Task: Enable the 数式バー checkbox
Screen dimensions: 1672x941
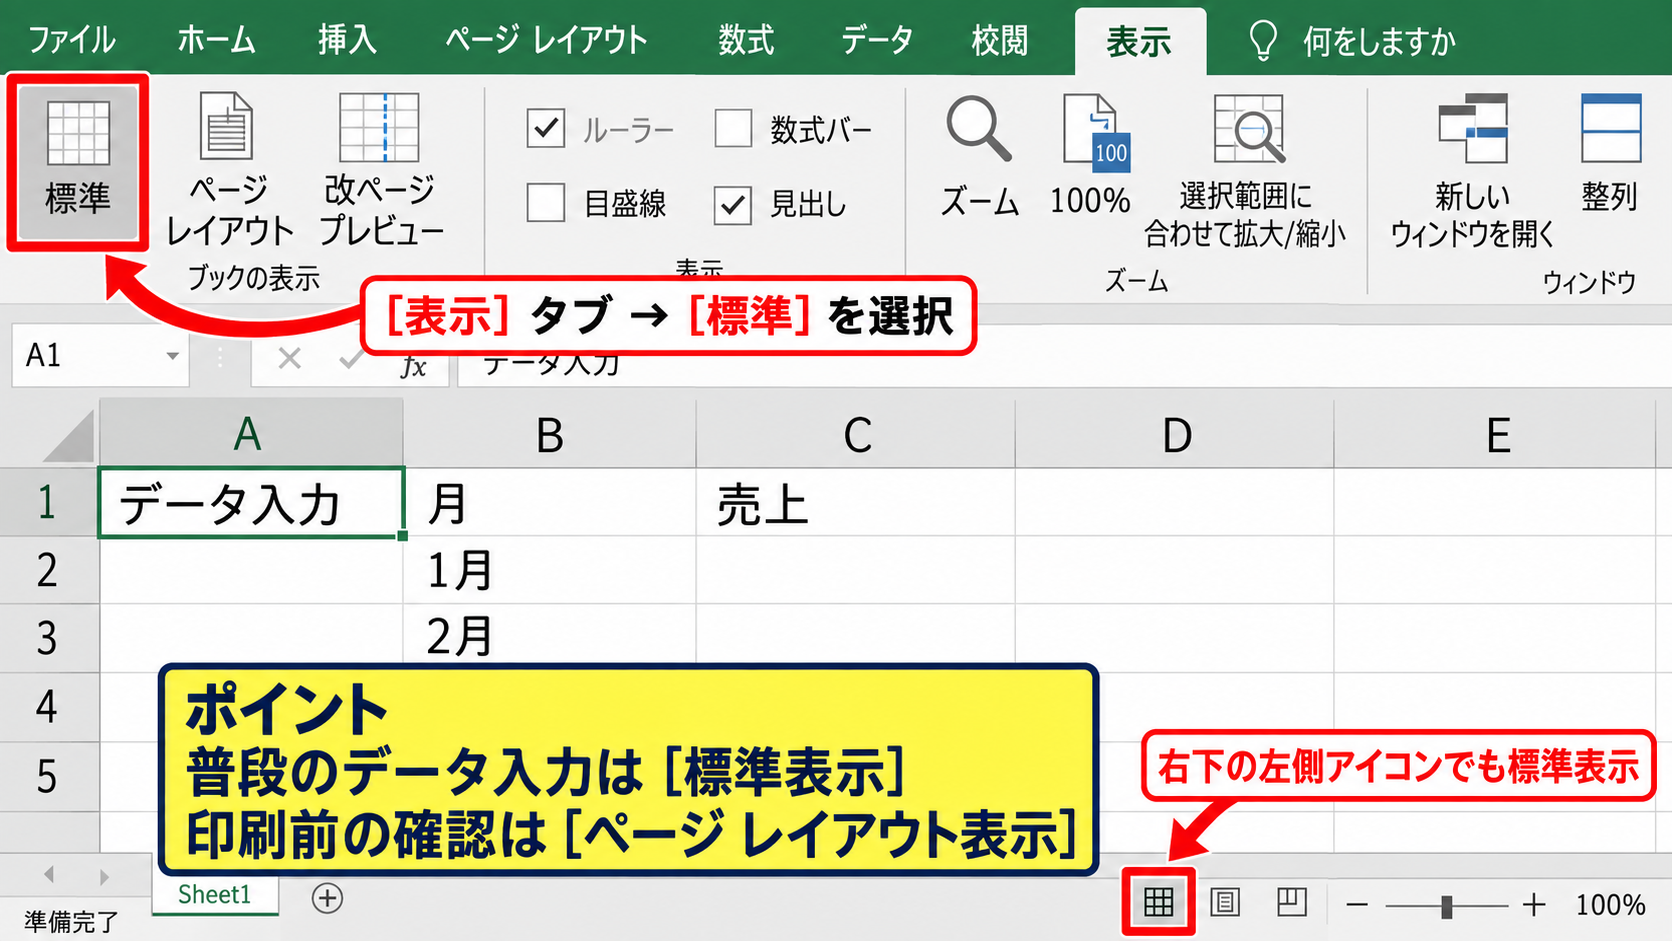Action: pyautogui.click(x=733, y=128)
